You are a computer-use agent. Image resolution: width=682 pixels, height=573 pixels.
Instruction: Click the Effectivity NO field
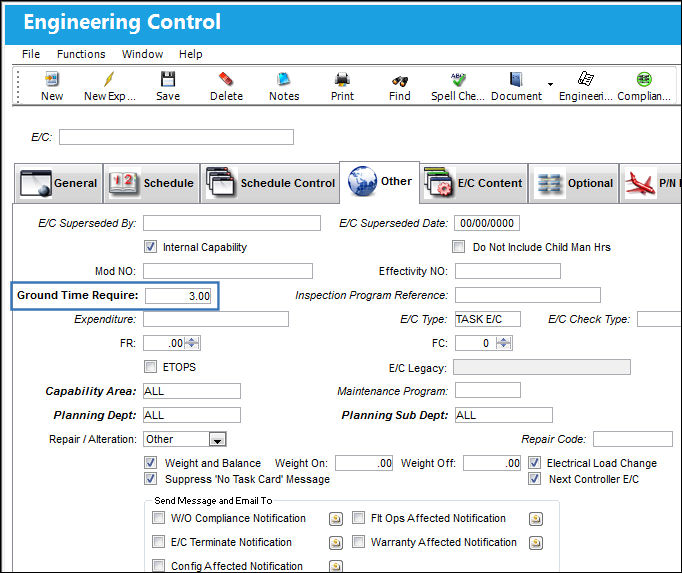point(508,271)
